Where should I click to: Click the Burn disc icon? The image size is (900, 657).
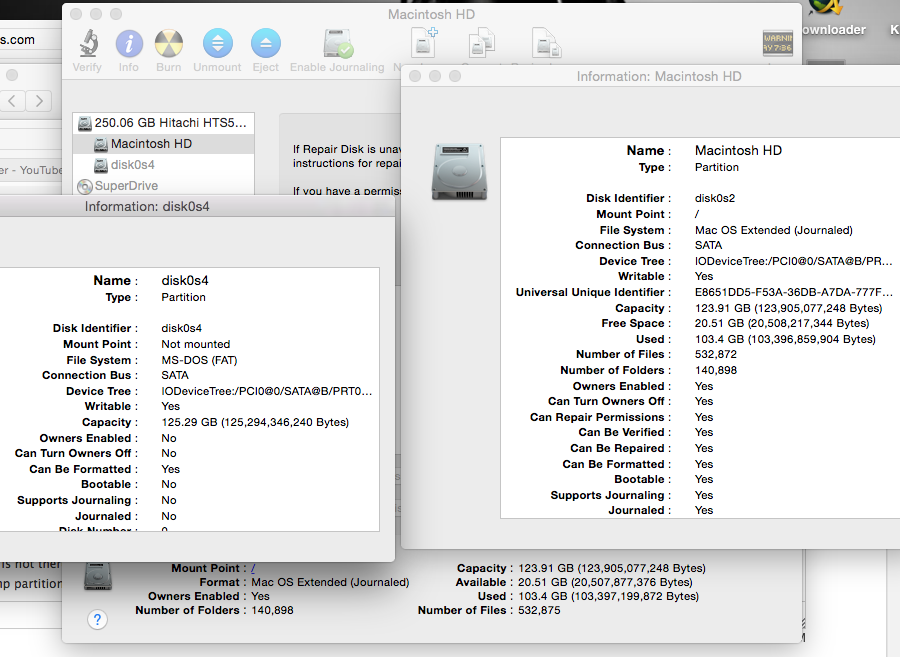pyautogui.click(x=169, y=45)
